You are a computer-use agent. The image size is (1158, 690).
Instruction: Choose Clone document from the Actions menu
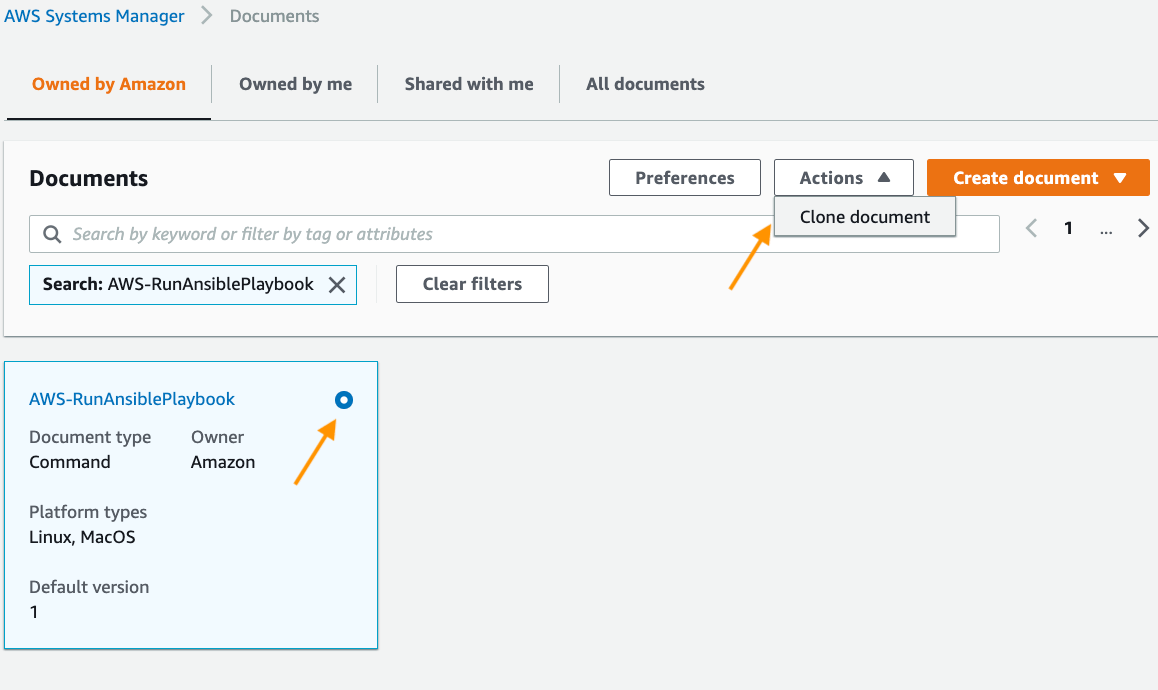coord(864,216)
